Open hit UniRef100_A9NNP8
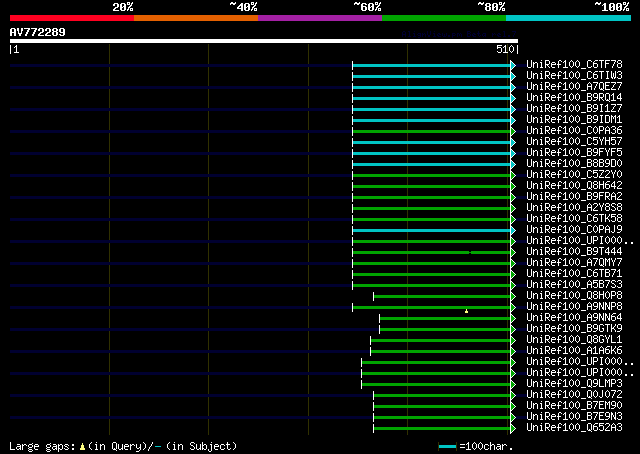 (574, 307)
